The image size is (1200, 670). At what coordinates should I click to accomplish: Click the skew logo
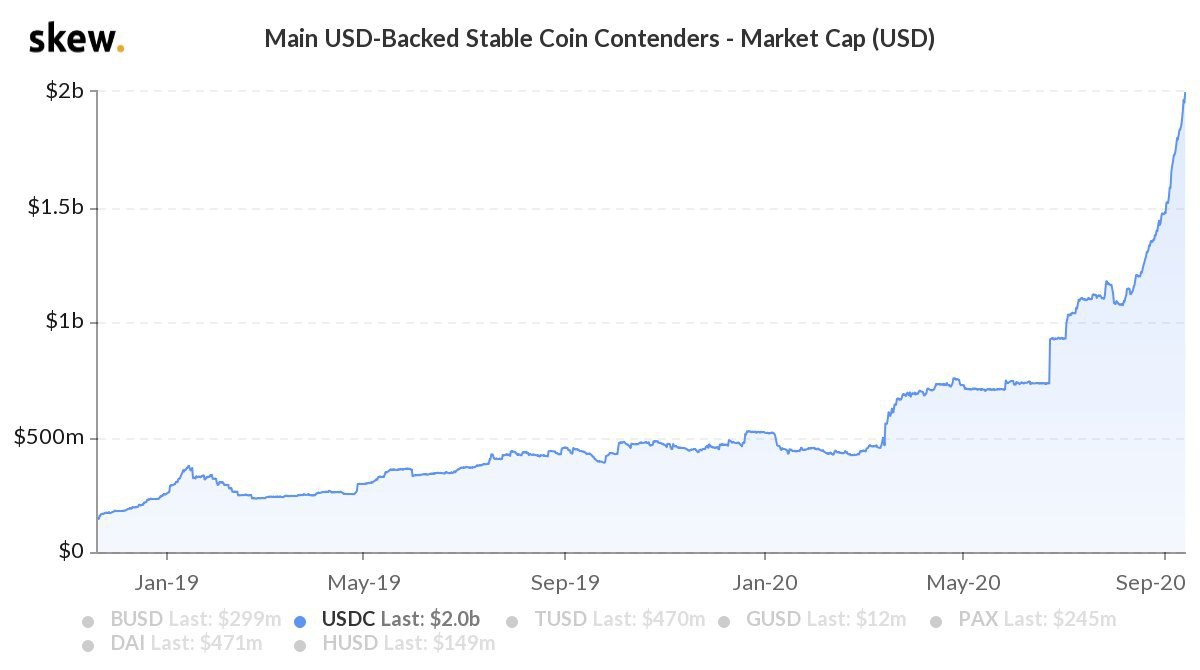76,40
